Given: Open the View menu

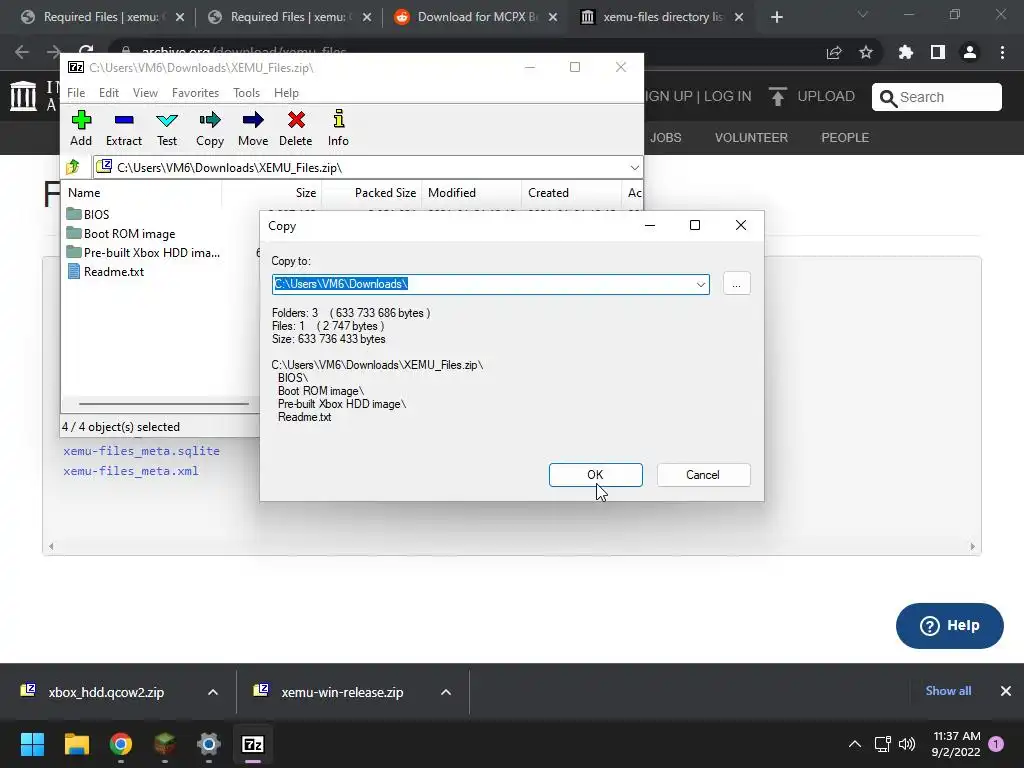Looking at the screenshot, I should tap(145, 93).
